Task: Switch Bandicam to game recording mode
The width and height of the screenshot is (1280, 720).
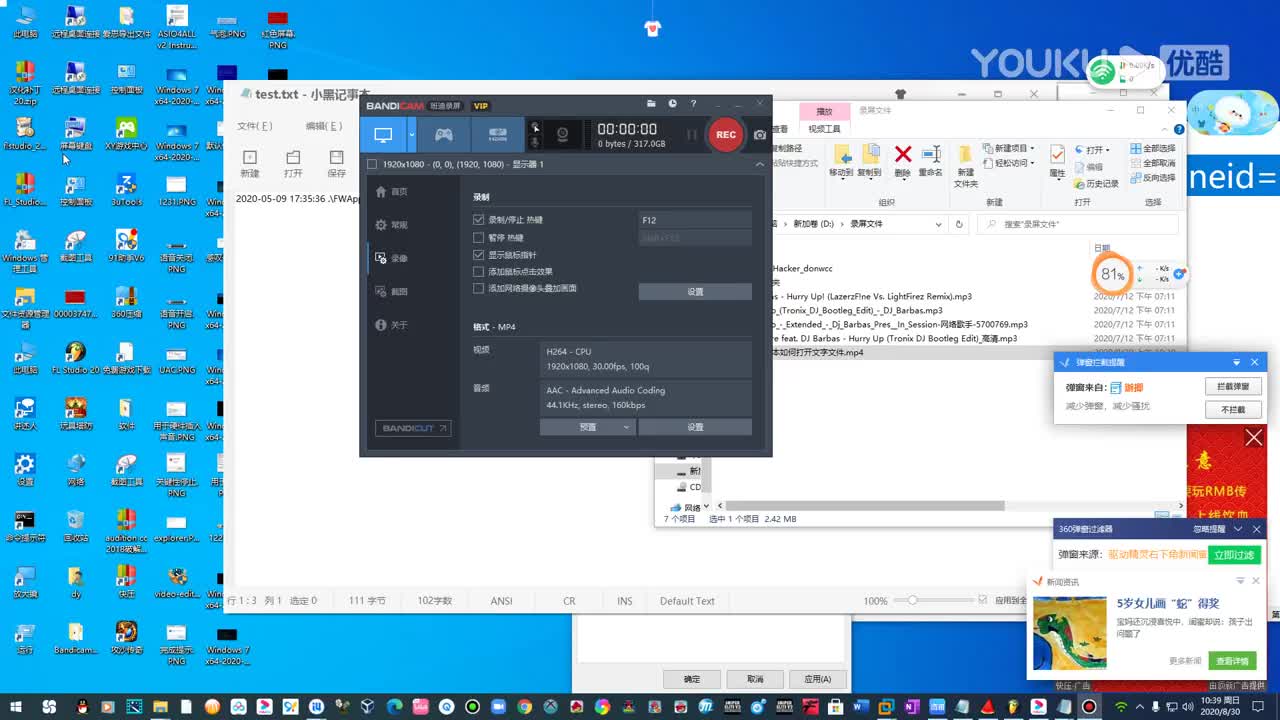Action: click(x=443, y=135)
